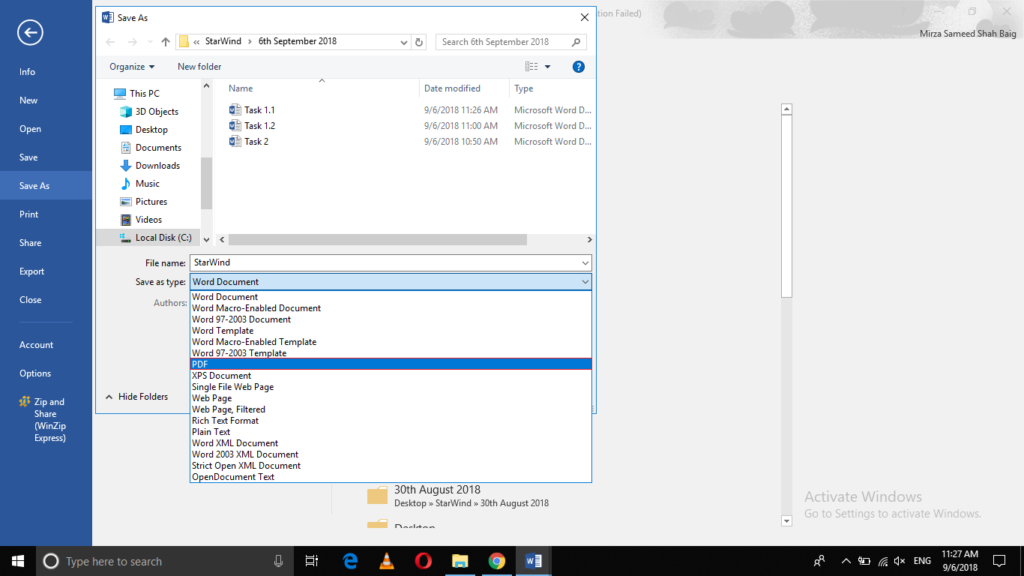Image resolution: width=1024 pixels, height=576 pixels.
Task: Open Task View from the taskbar
Action: click(x=311, y=561)
